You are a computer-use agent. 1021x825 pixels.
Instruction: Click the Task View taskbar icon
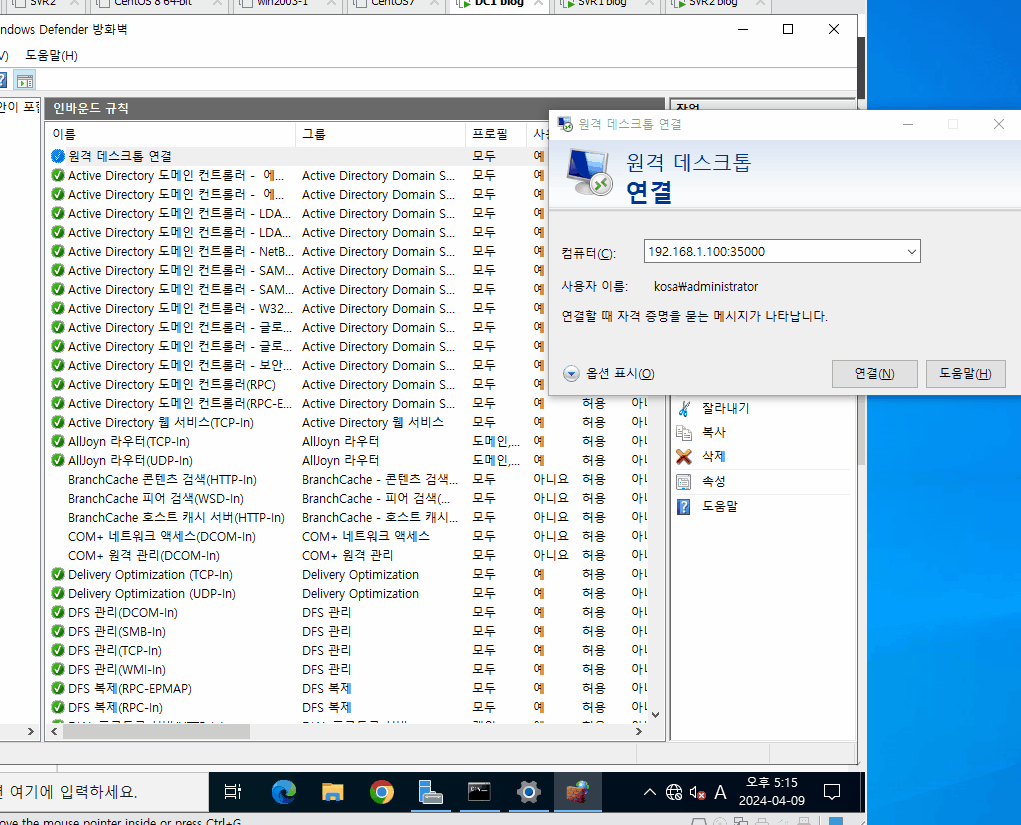[232, 792]
